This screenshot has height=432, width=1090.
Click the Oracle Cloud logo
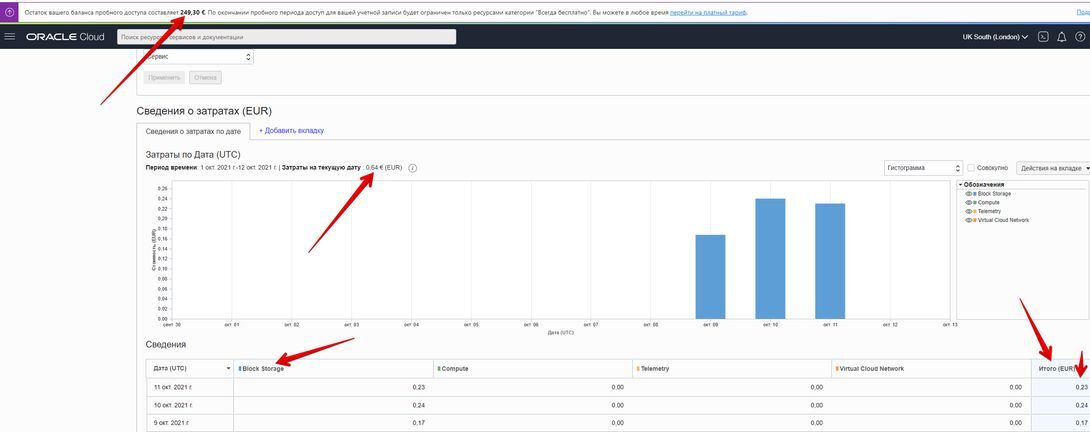click(65, 37)
